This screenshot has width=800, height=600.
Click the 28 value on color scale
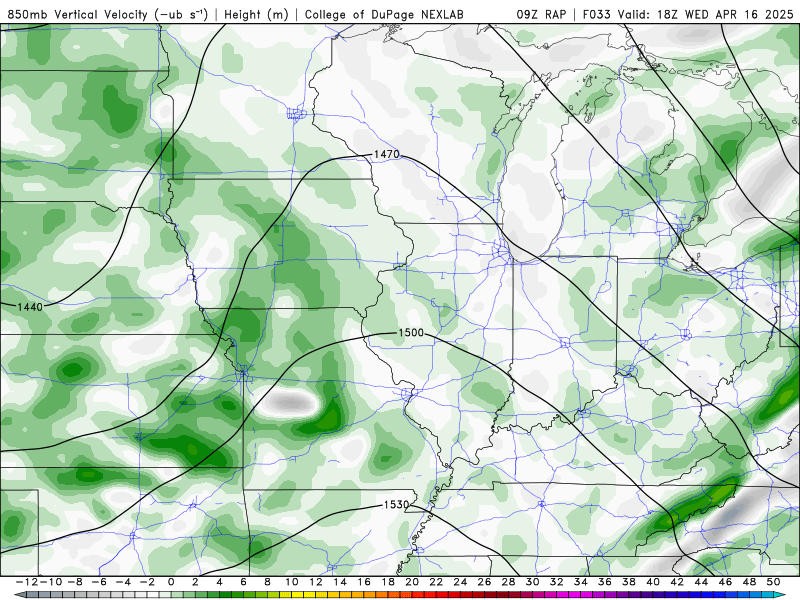point(509,582)
